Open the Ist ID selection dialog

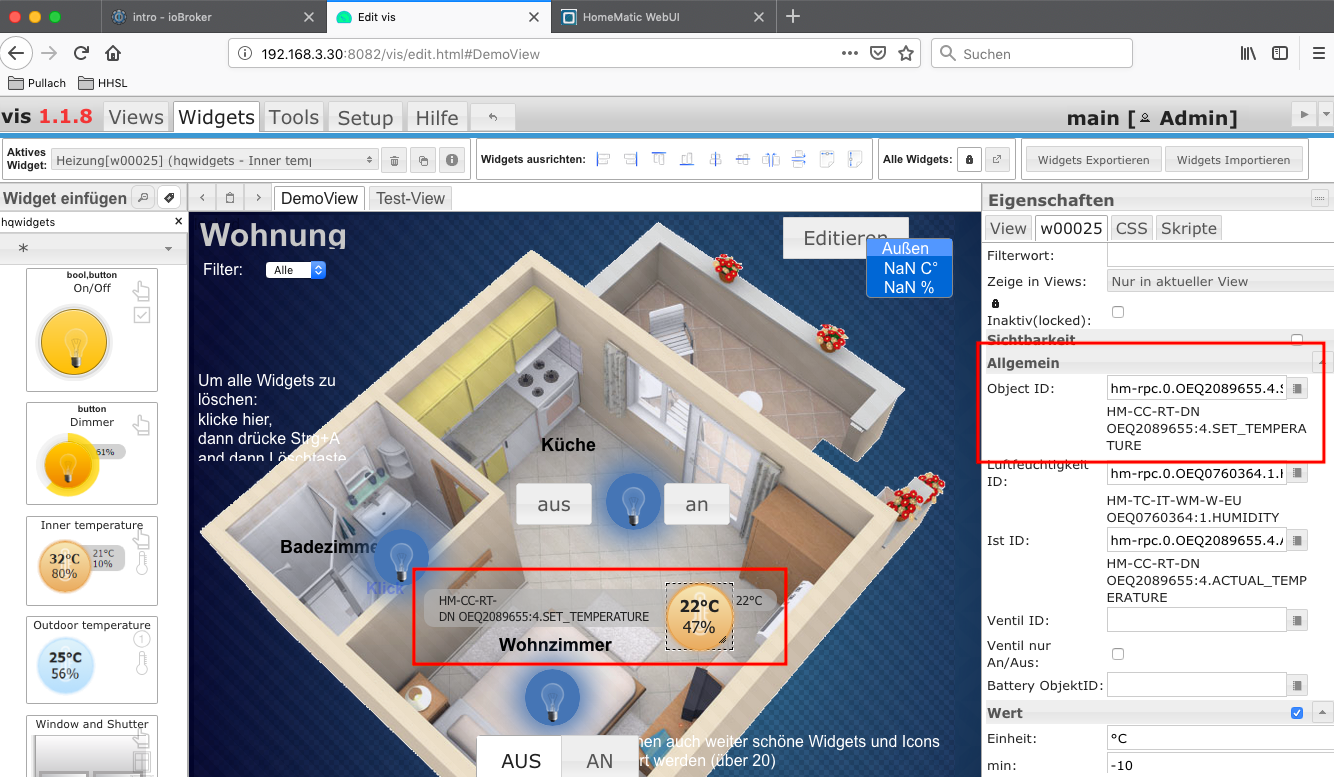coord(1297,541)
